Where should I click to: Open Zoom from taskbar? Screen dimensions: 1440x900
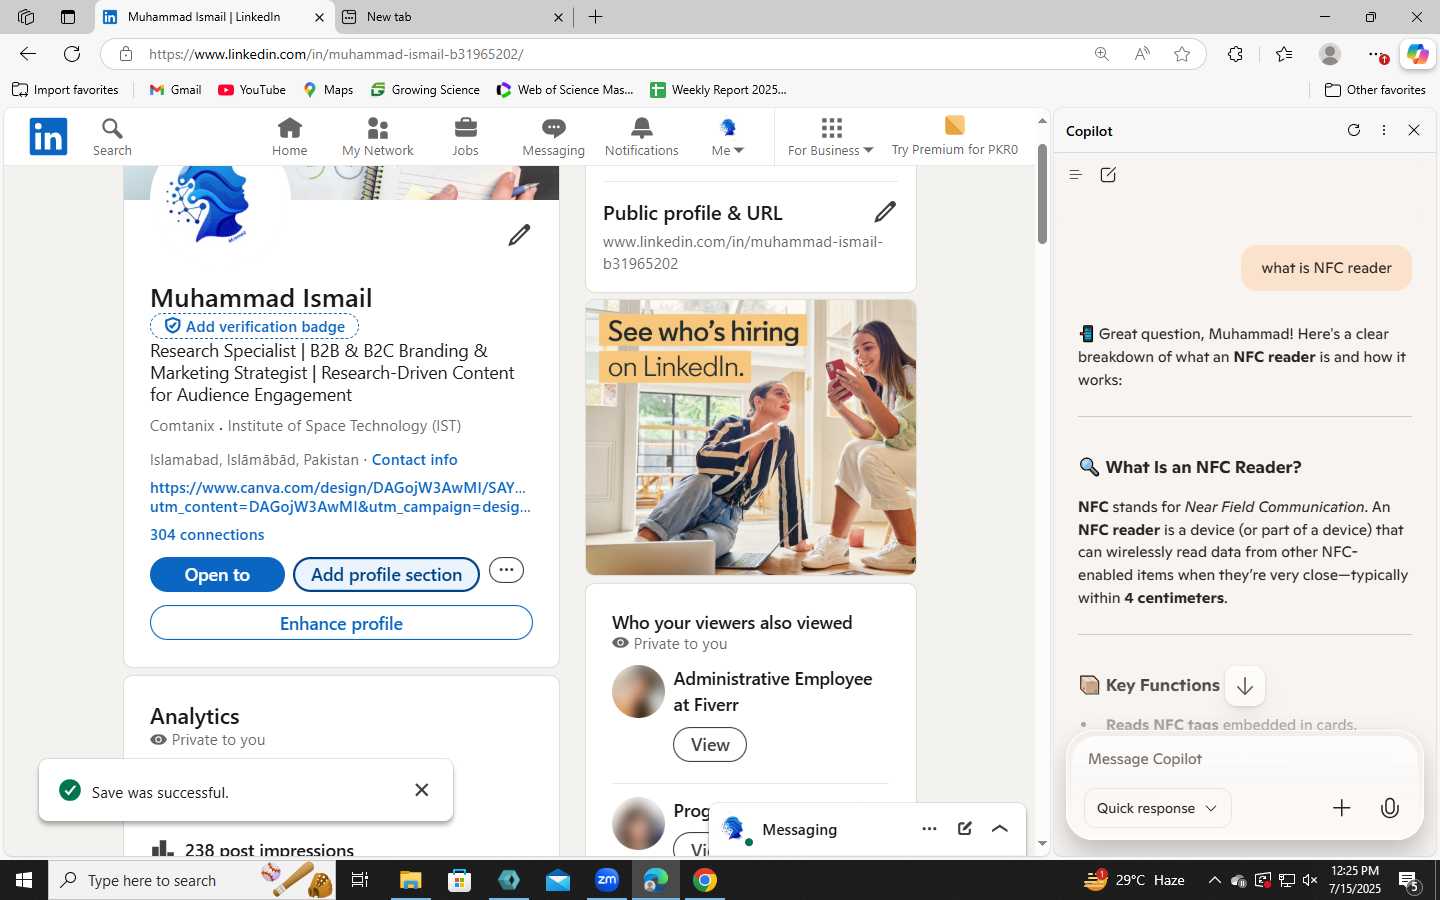(x=607, y=880)
